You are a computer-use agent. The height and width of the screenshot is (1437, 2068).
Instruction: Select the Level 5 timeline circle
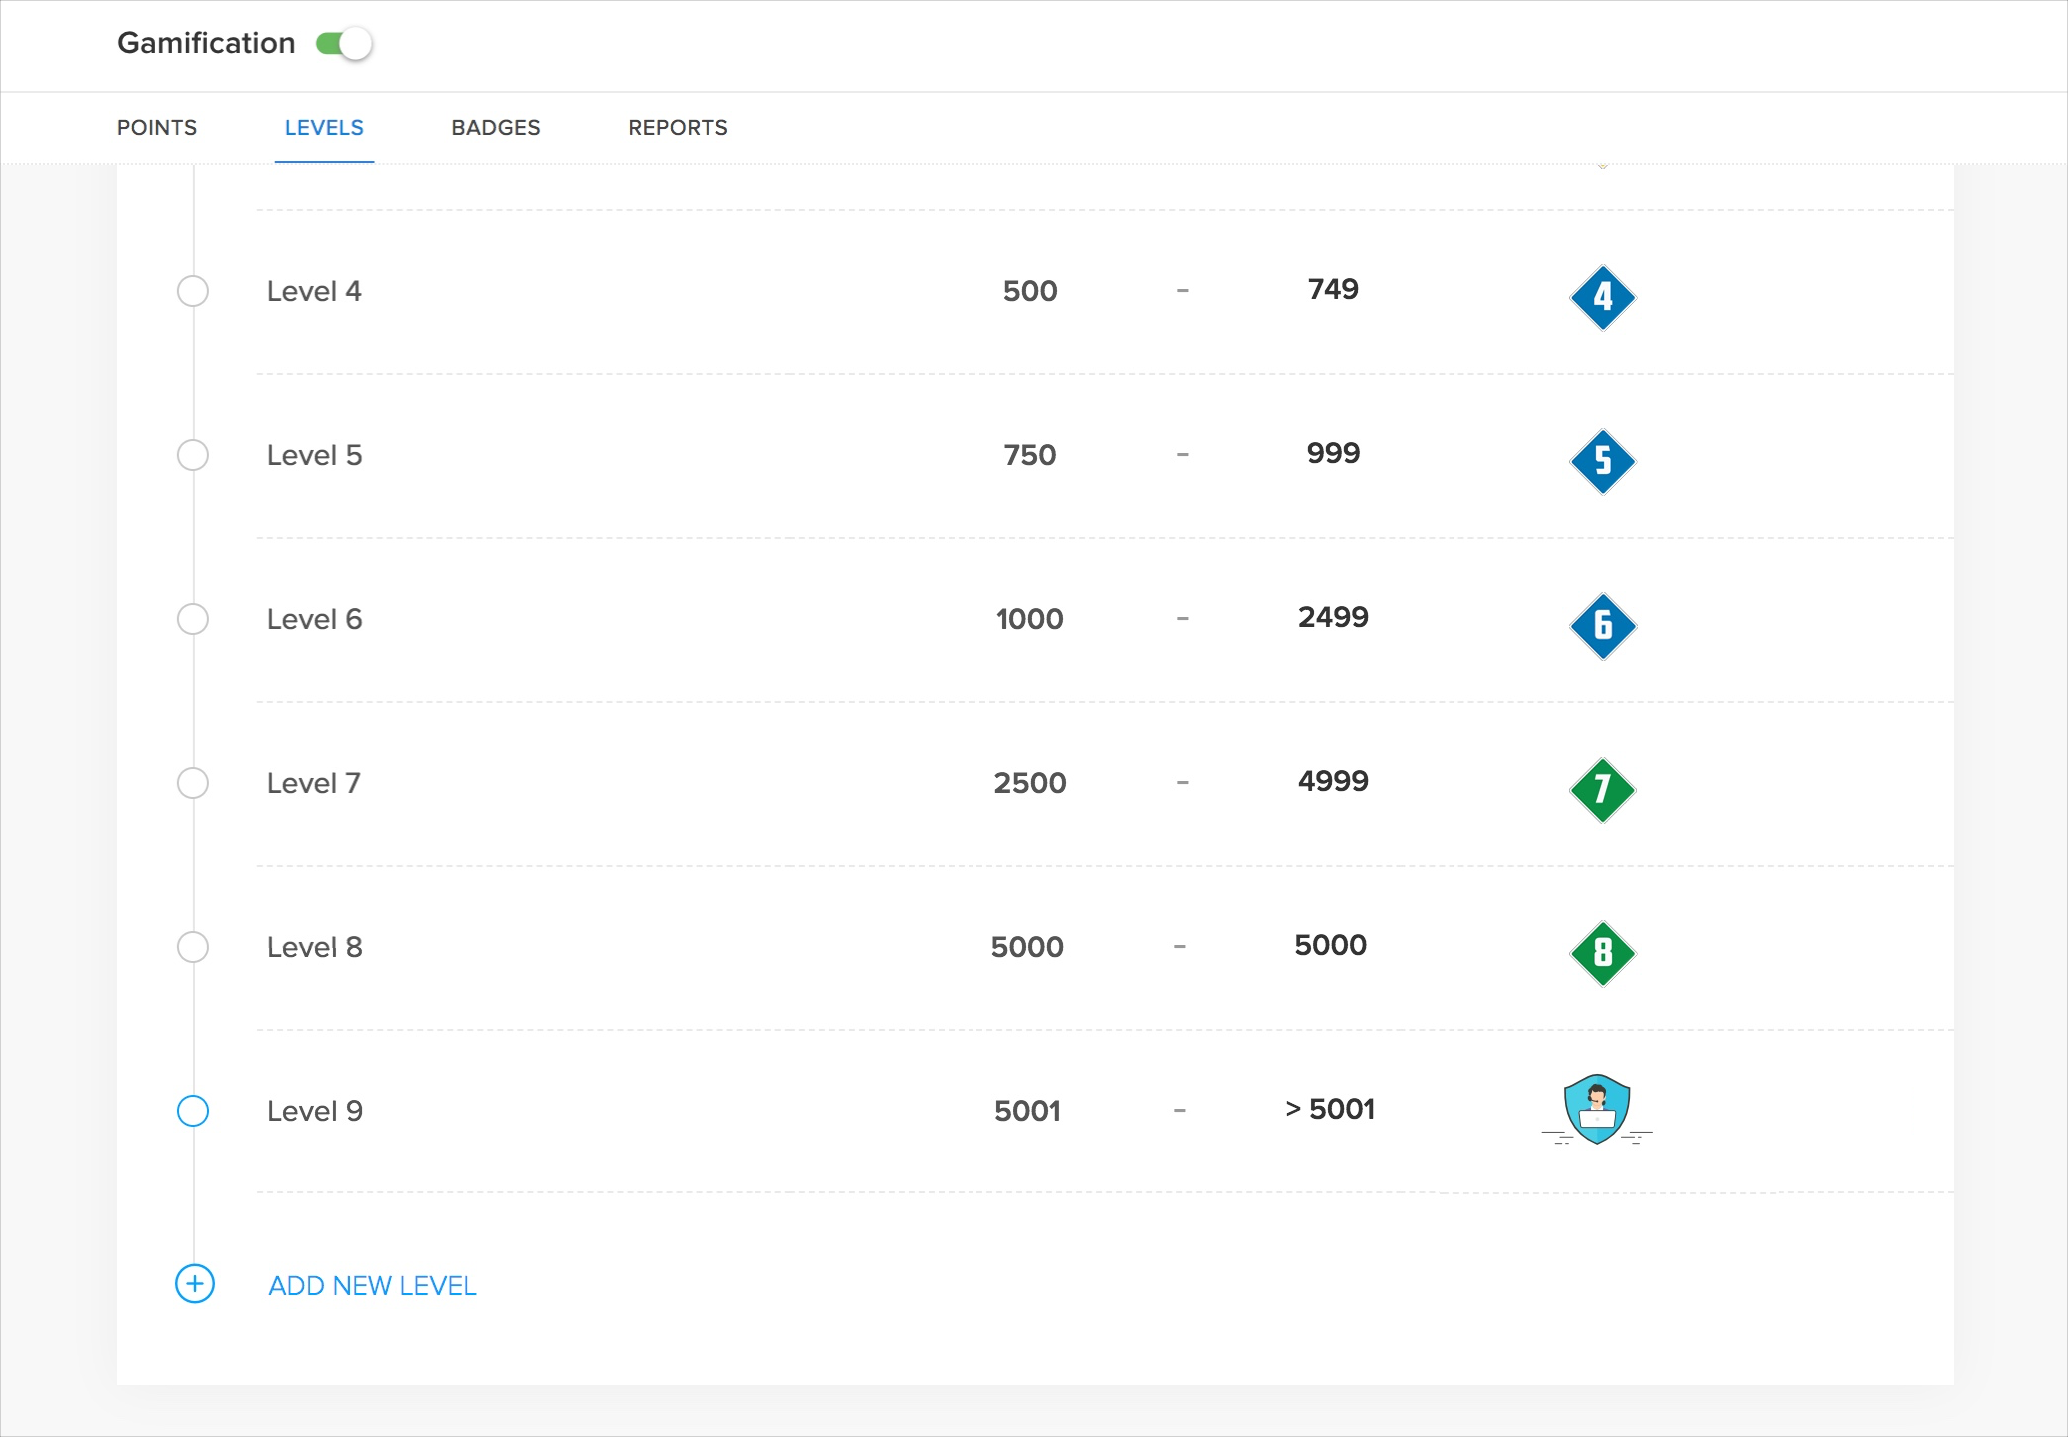tap(193, 455)
